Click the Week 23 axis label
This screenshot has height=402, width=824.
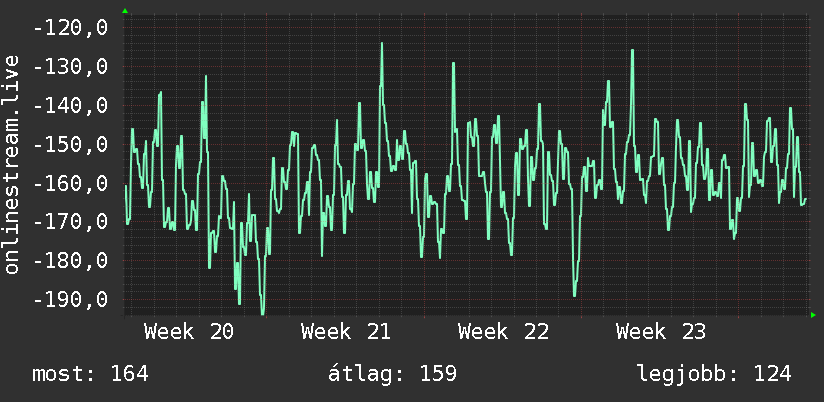661,332
